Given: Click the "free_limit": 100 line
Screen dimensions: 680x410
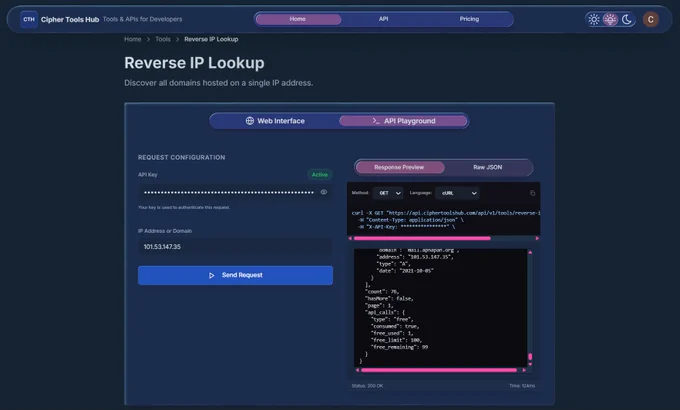Looking at the screenshot, I should coord(396,340).
